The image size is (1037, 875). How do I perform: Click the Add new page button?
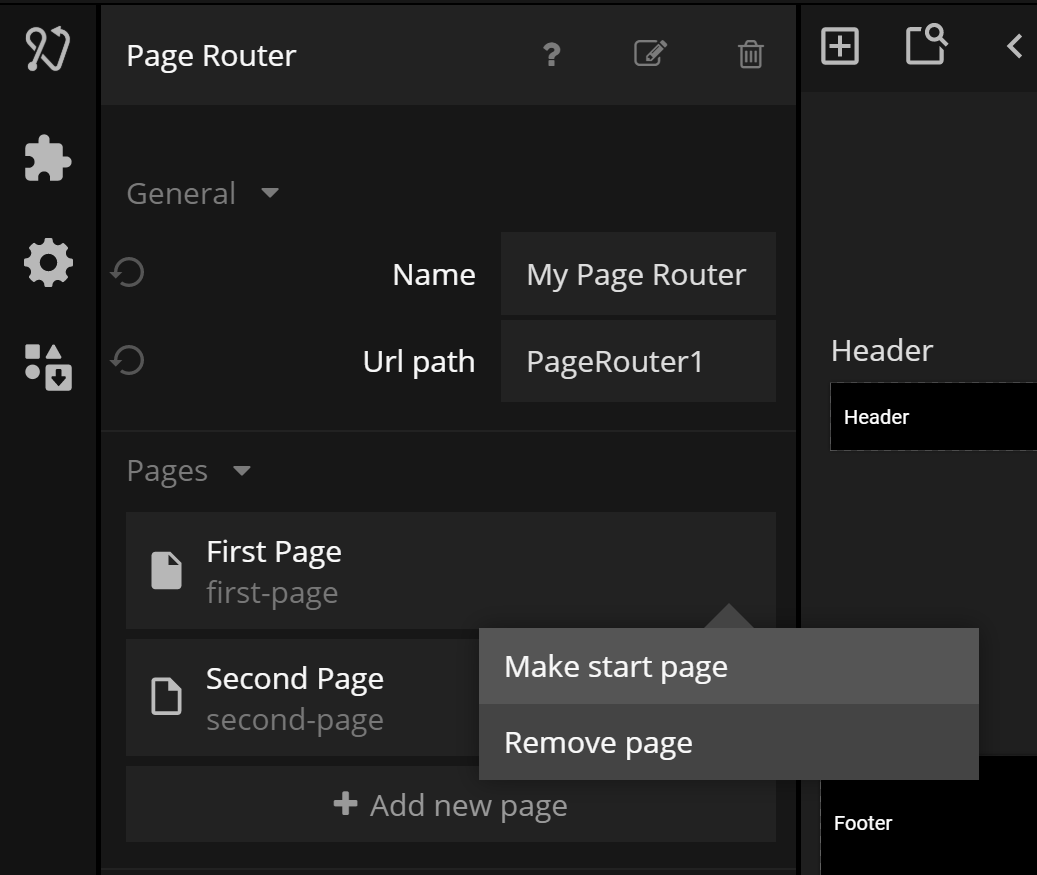pyautogui.click(x=450, y=805)
